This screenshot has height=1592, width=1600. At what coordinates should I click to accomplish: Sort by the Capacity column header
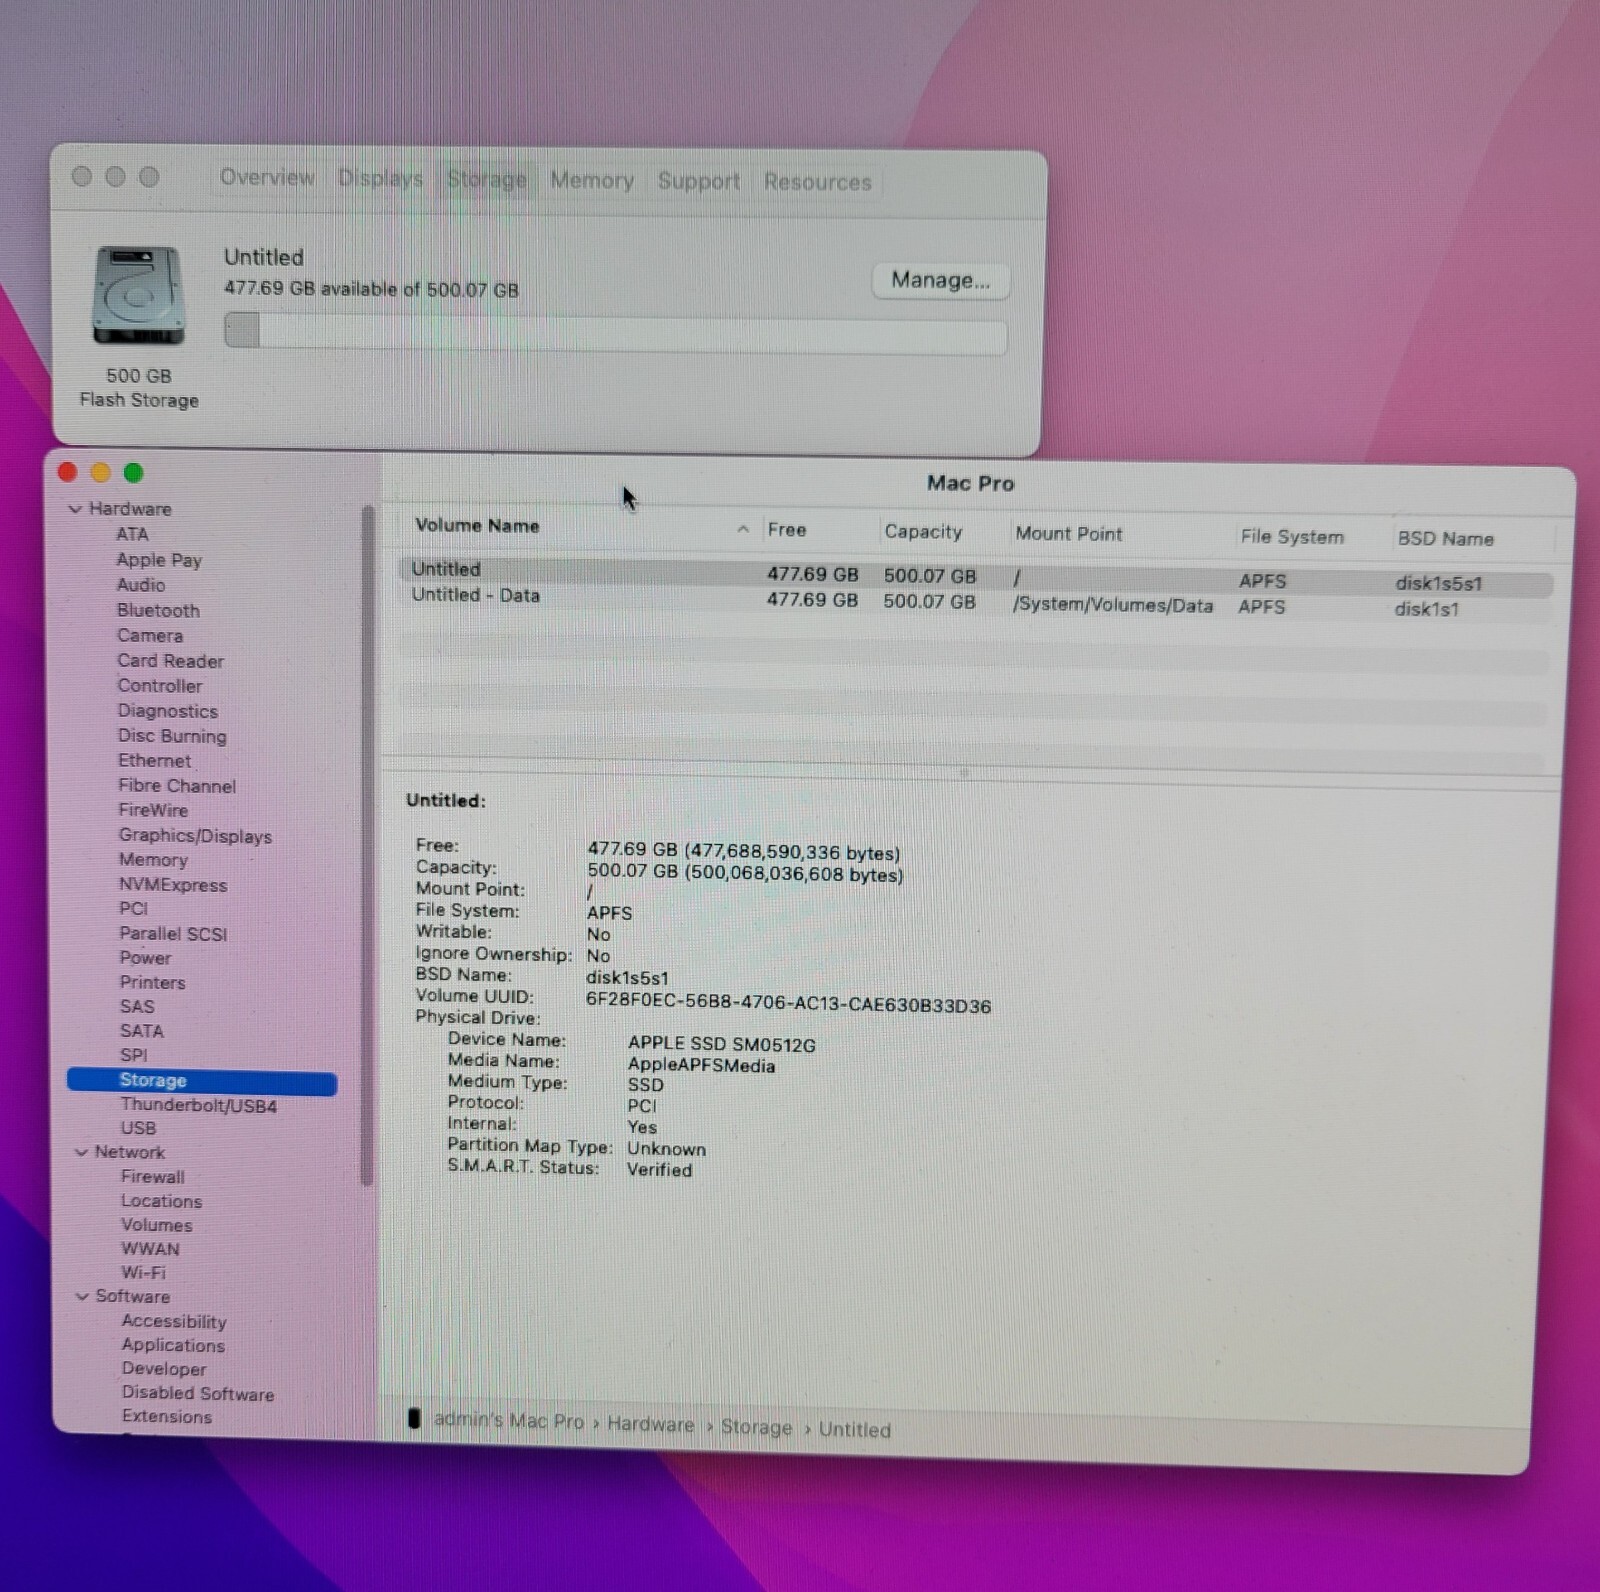(923, 532)
